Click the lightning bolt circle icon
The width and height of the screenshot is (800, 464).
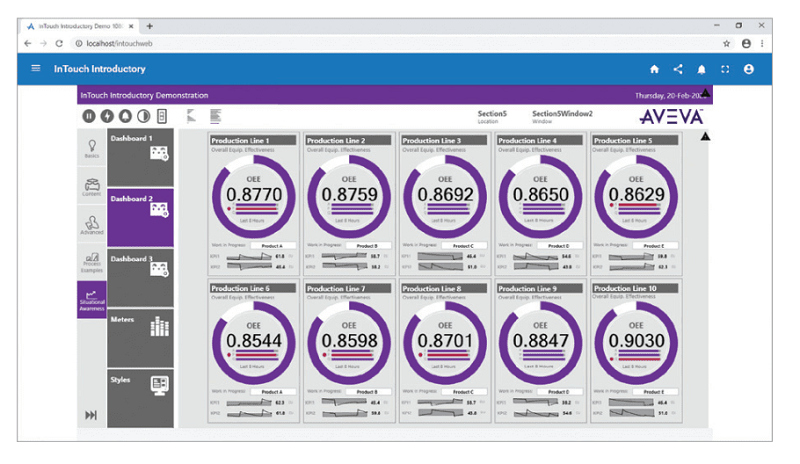[107, 116]
